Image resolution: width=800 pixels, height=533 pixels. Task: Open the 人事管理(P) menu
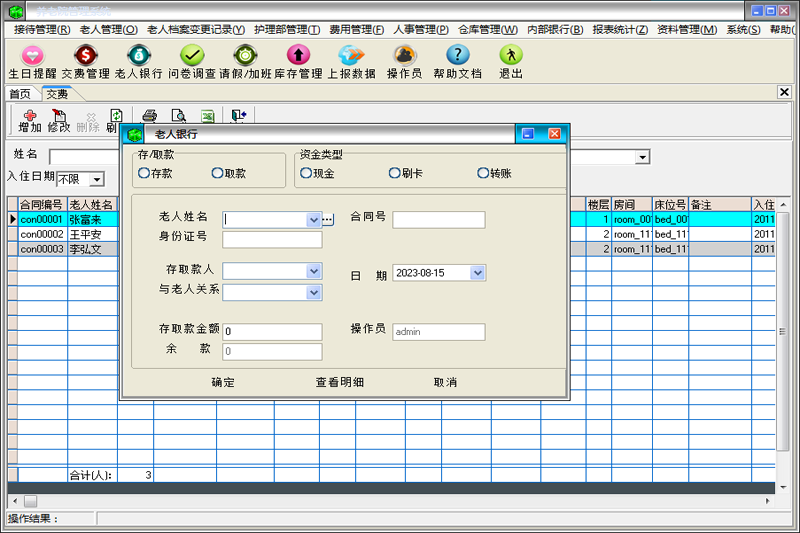tap(420, 30)
